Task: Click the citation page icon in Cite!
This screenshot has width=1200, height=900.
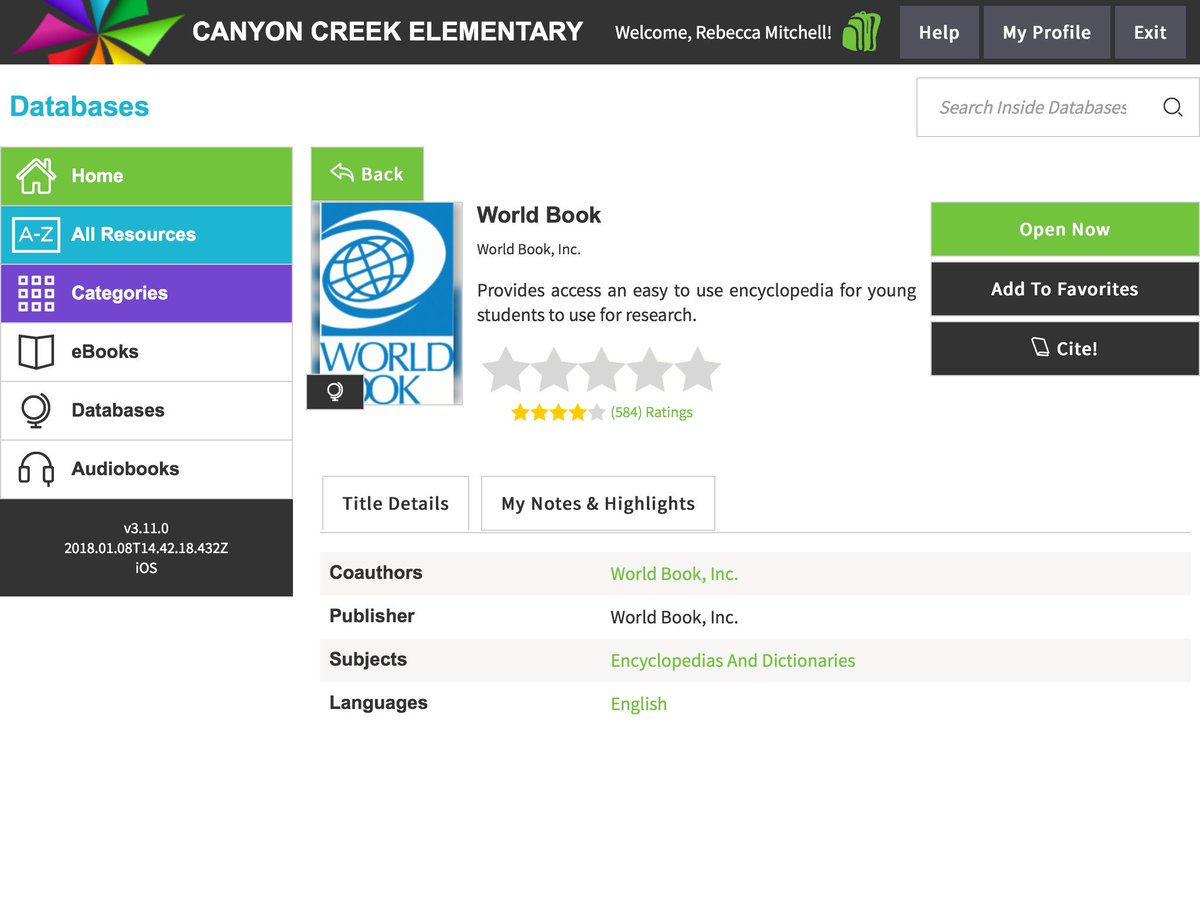Action: pos(1040,347)
